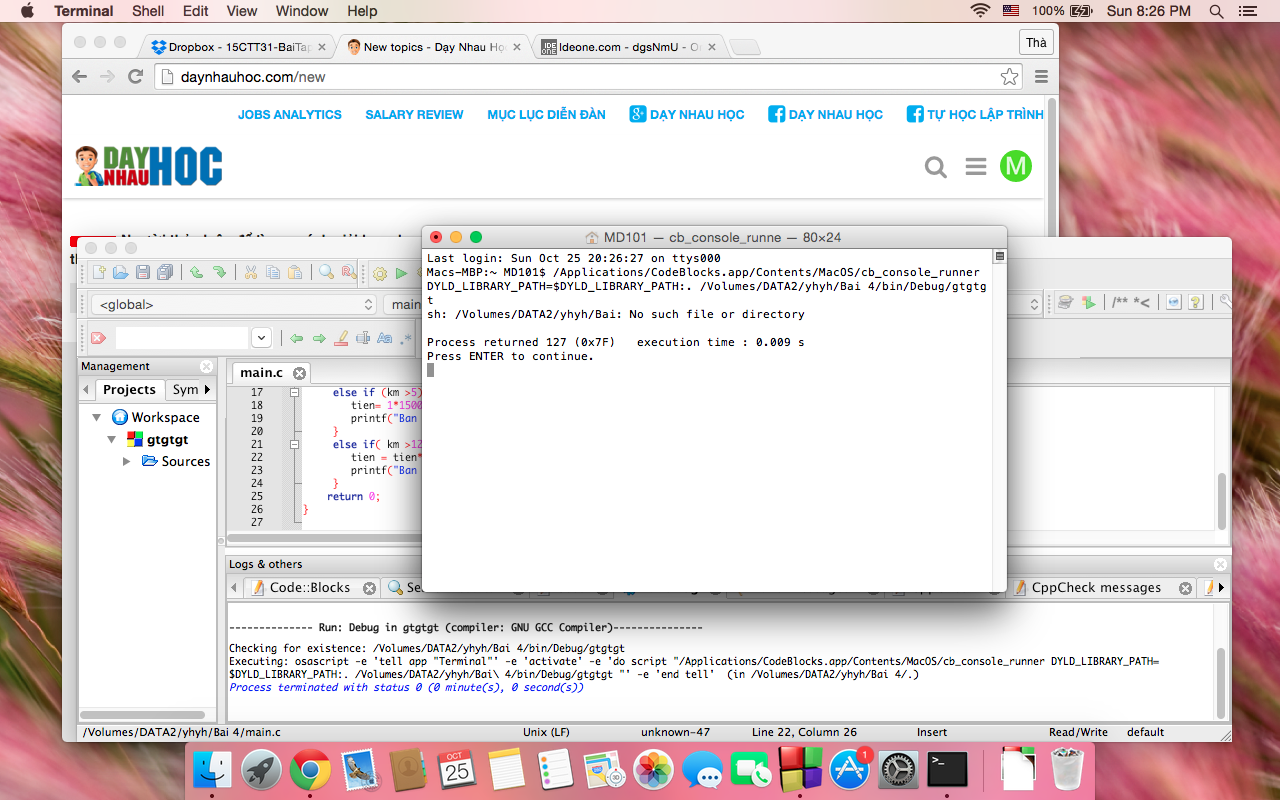The image size is (1280, 800).
Task: Toggle Regular expression .* icon
Action: click(405, 338)
